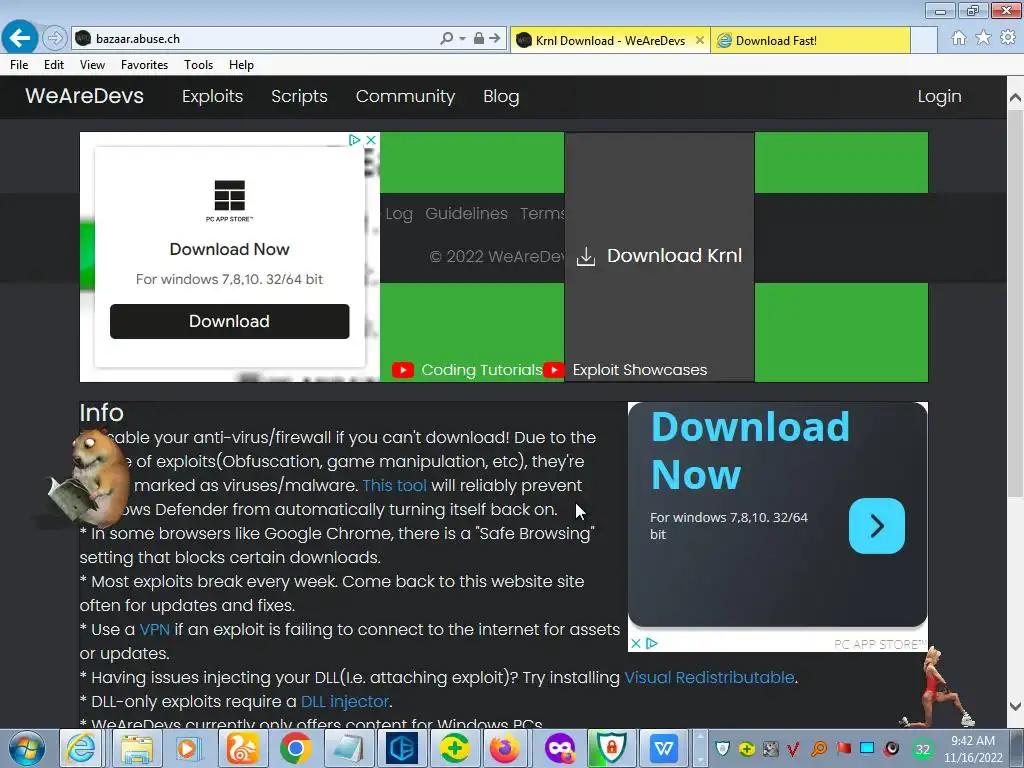The width and height of the screenshot is (1024, 768).
Task: Open Favorites star icon
Action: click(983, 38)
